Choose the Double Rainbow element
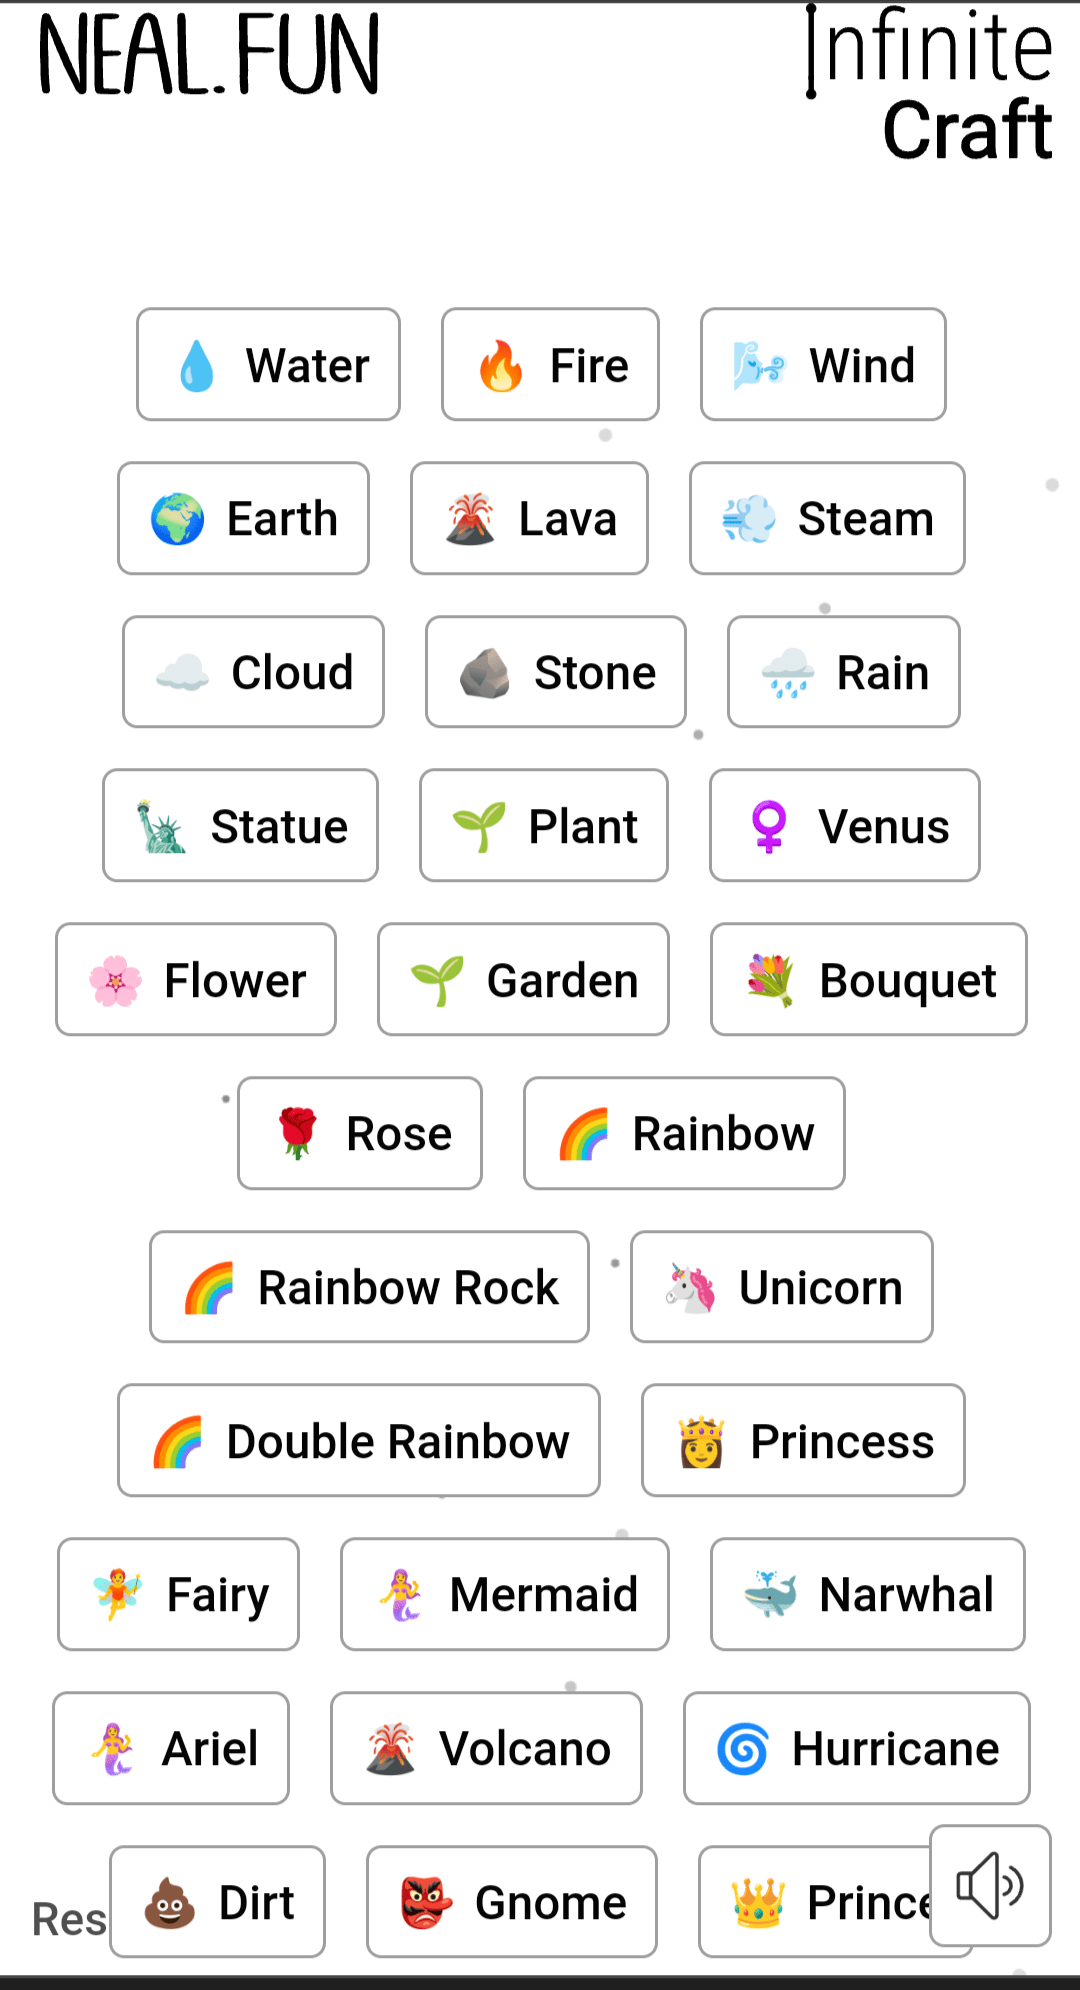 click(358, 1441)
